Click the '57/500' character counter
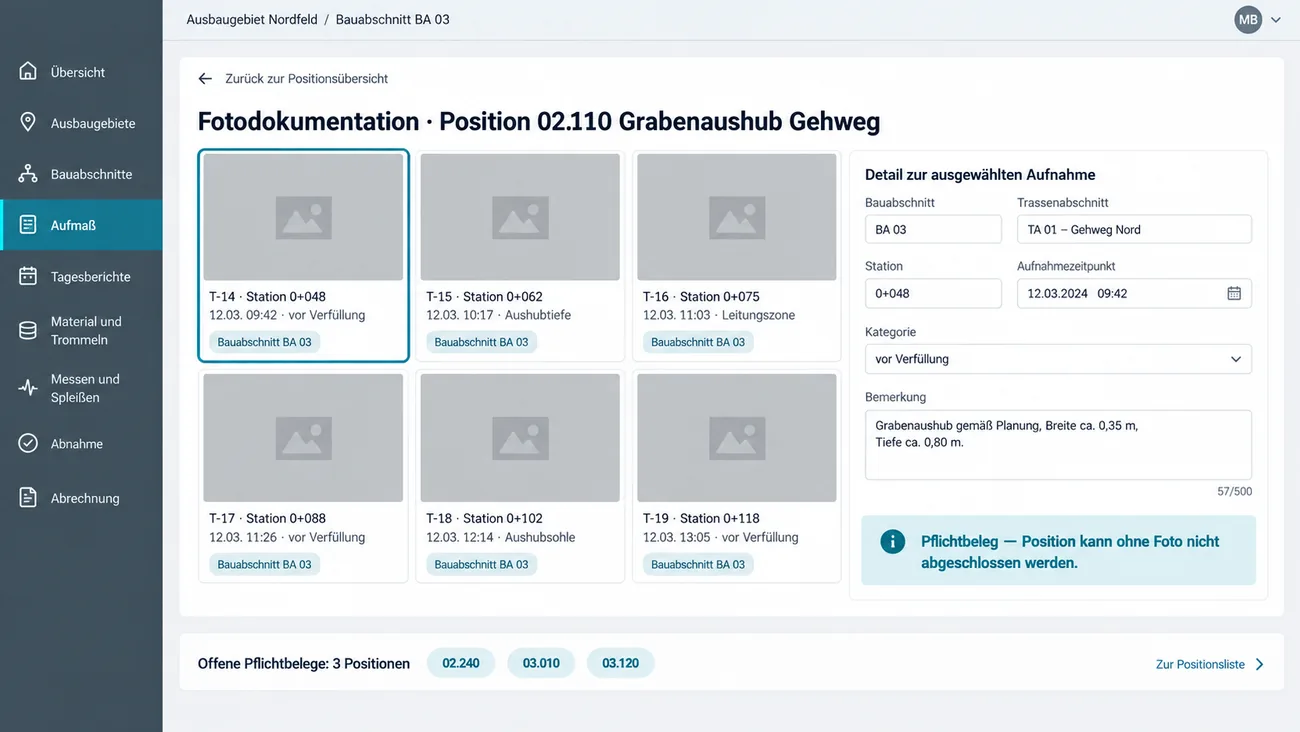 click(1234, 491)
